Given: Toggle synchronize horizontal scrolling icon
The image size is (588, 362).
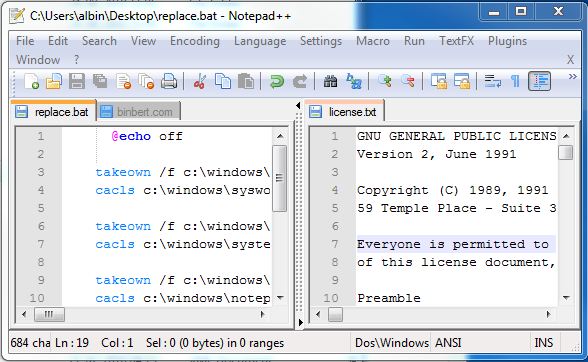Looking at the screenshot, I should click(462, 81).
